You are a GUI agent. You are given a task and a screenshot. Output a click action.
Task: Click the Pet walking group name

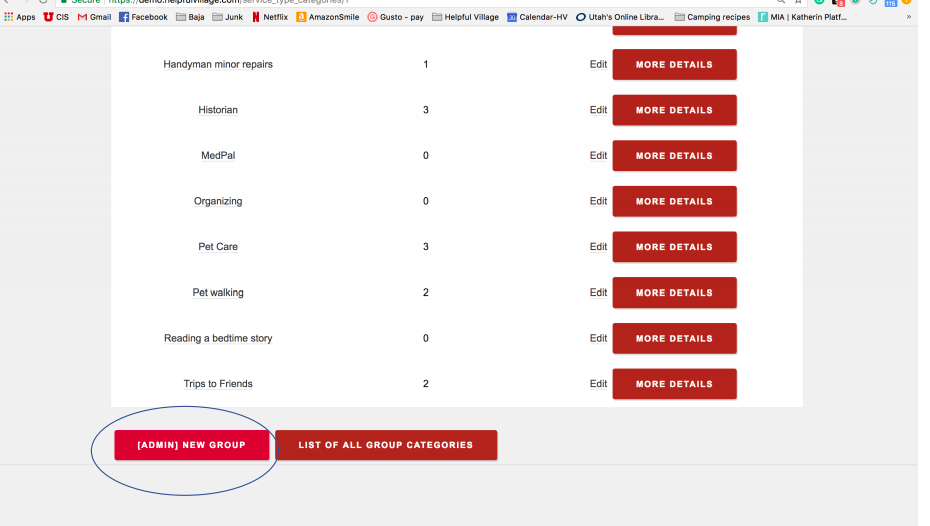tap(218, 292)
